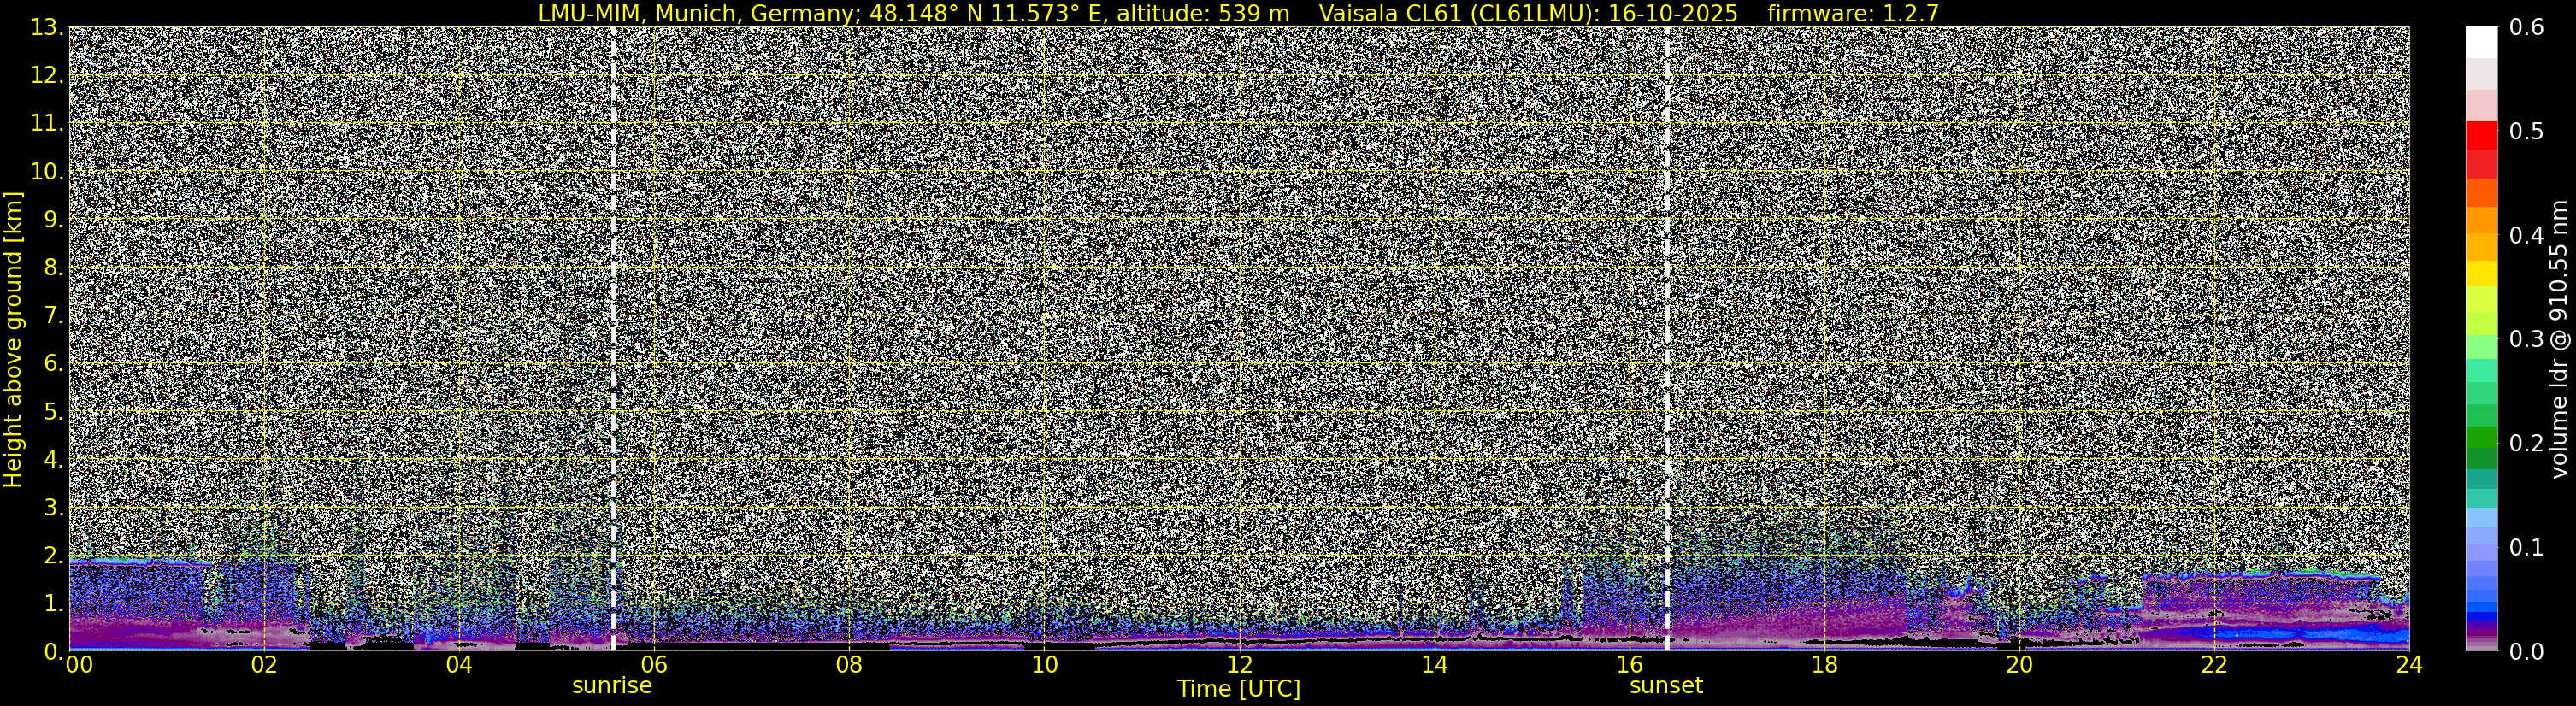The image size is (2576, 706).
Task: Click the 'volume ldr @ 910.55 nm' colorbar label
Action: coord(2559,339)
